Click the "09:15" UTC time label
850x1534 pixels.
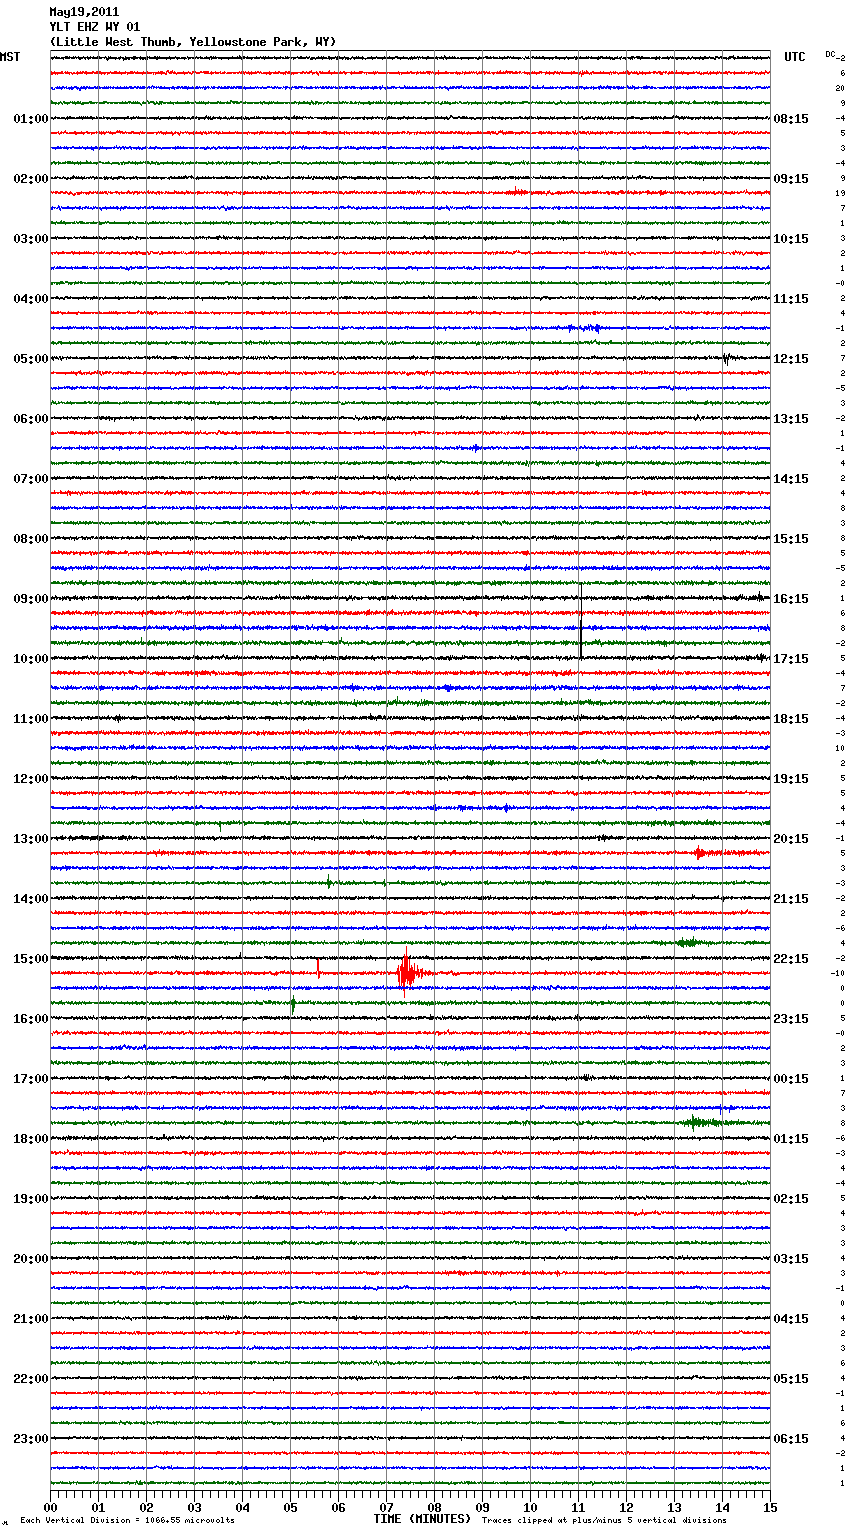click(x=791, y=179)
